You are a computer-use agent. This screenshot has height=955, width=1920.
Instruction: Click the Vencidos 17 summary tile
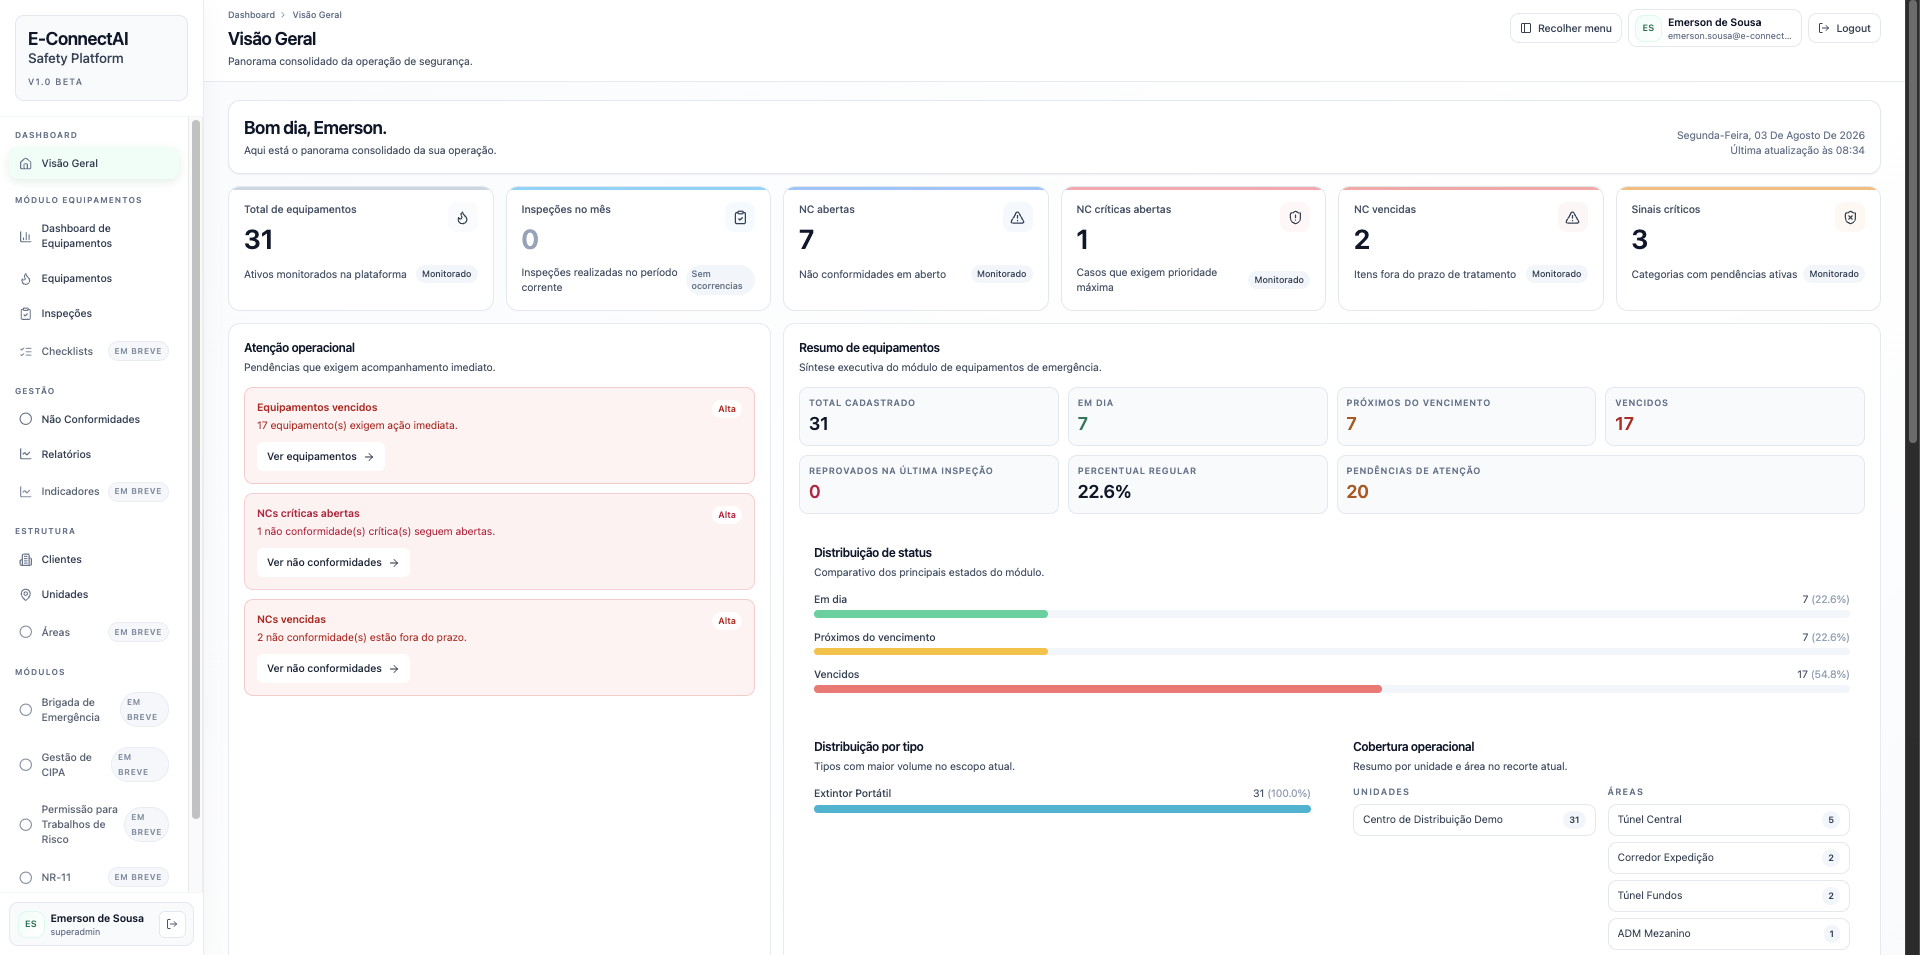click(1734, 416)
